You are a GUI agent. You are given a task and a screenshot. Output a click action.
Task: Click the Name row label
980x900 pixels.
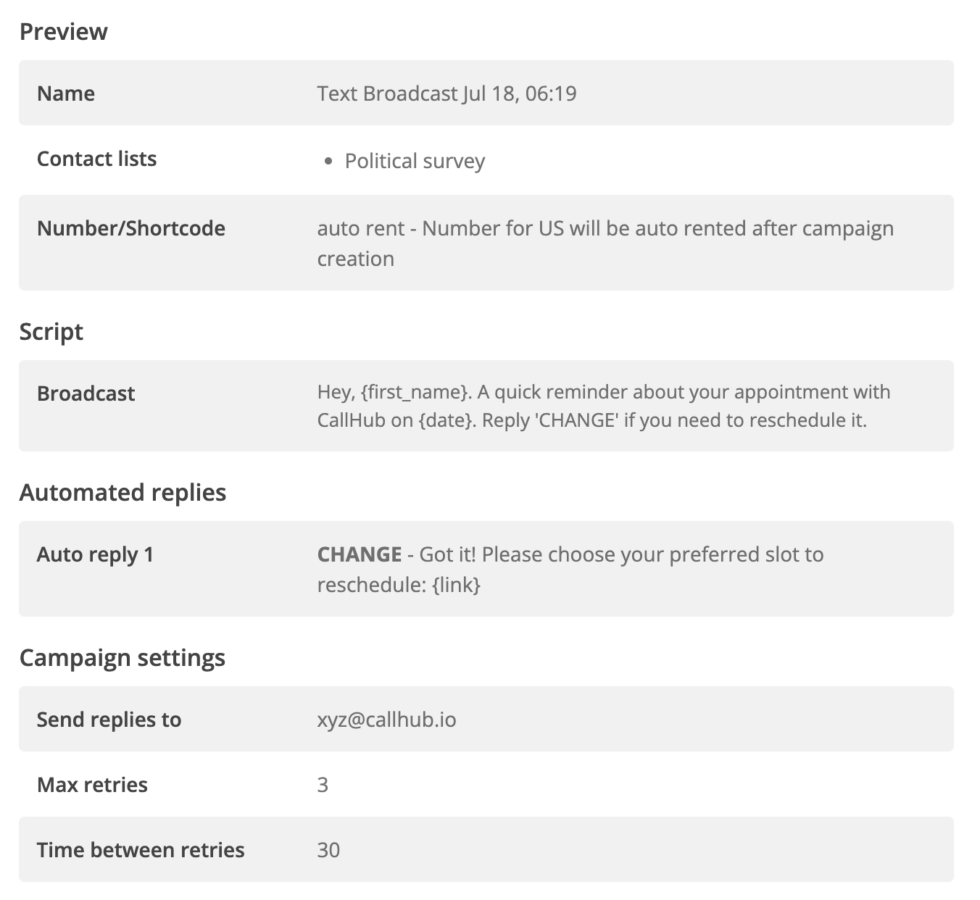(66, 94)
